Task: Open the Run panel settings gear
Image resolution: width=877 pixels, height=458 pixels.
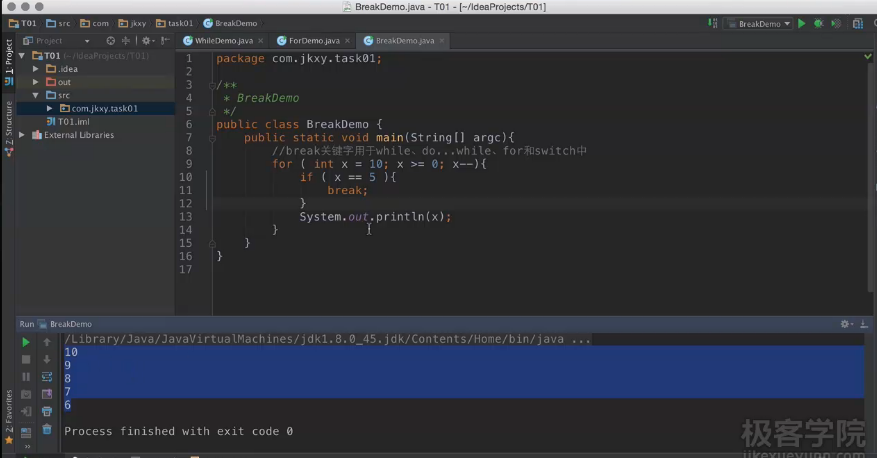Action: pyautogui.click(x=845, y=324)
